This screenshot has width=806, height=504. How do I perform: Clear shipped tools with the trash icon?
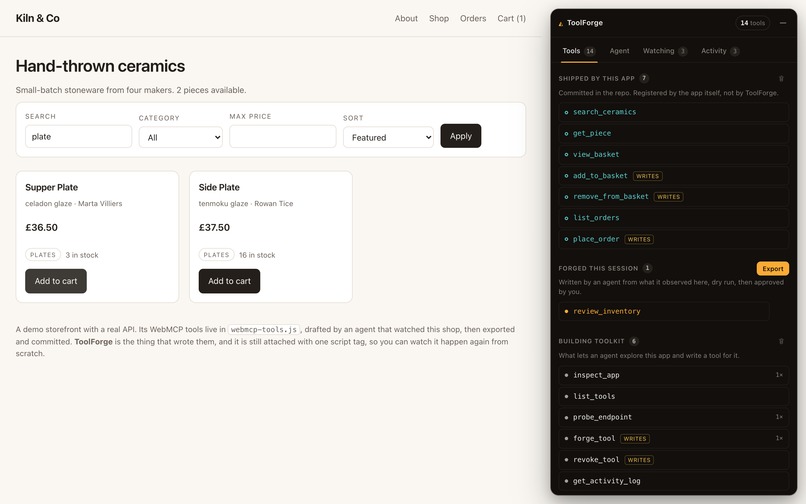(781, 79)
